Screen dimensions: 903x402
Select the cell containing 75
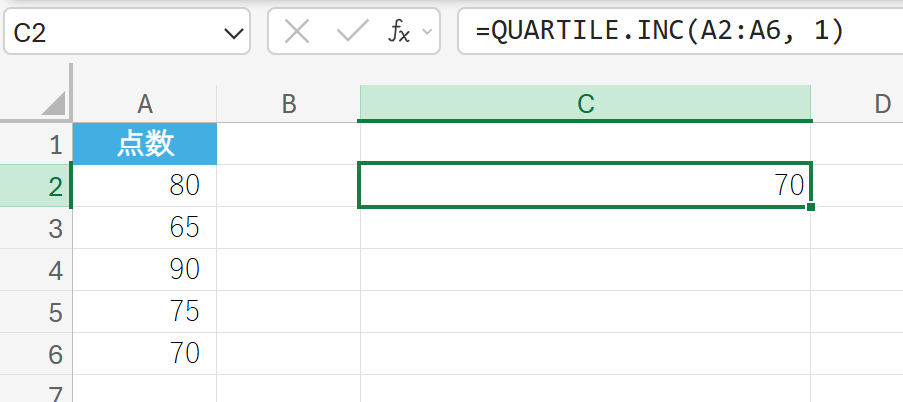tap(145, 312)
